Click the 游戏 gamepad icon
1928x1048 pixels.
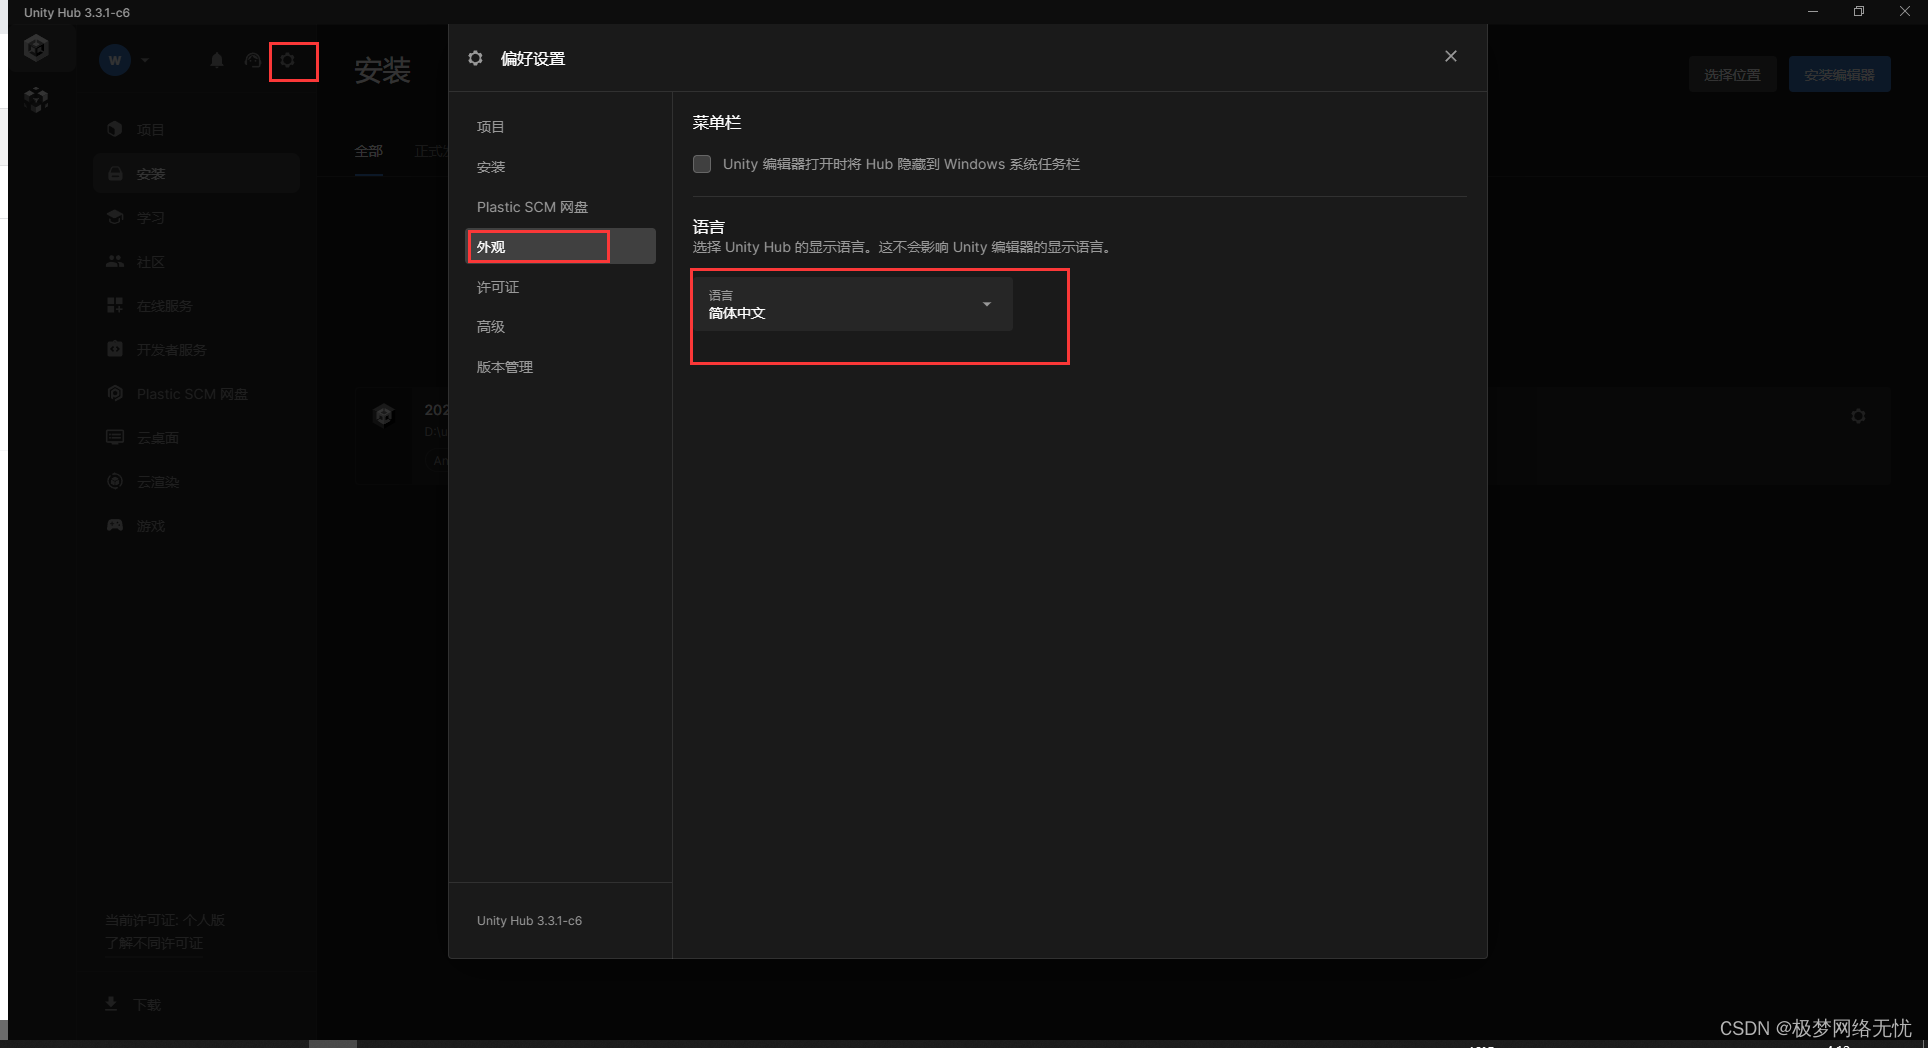pyautogui.click(x=115, y=525)
